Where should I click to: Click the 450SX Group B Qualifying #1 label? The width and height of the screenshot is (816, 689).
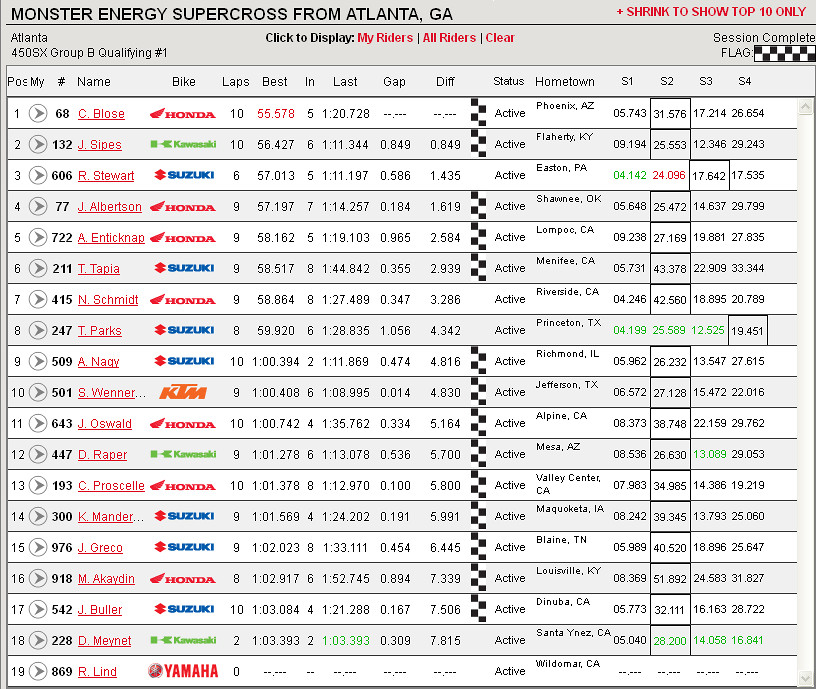tap(89, 53)
